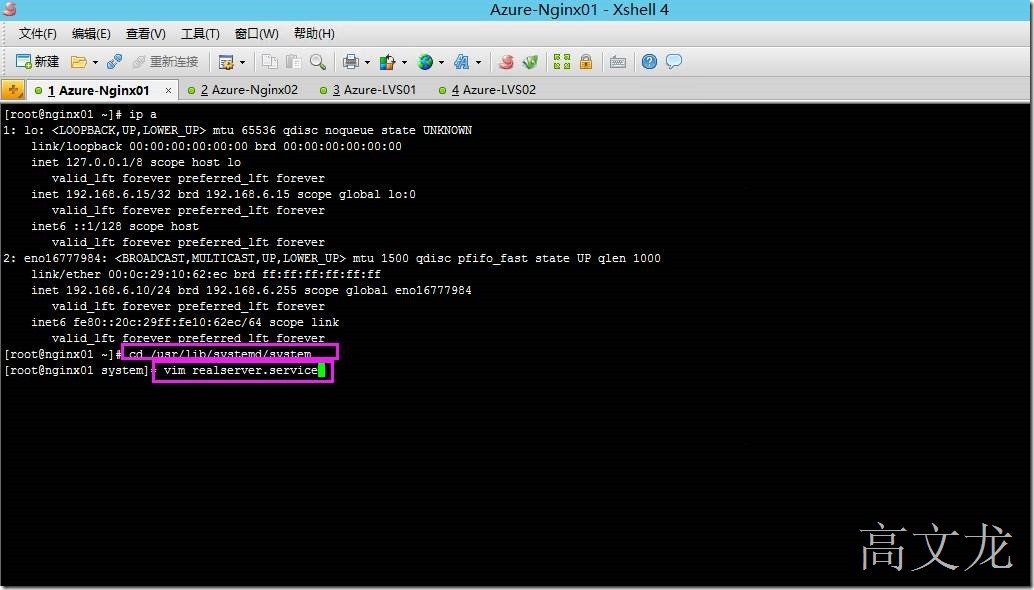Open the 工具(T) menu
Image resolution: width=1034 pixels, height=590 pixels.
click(200, 34)
